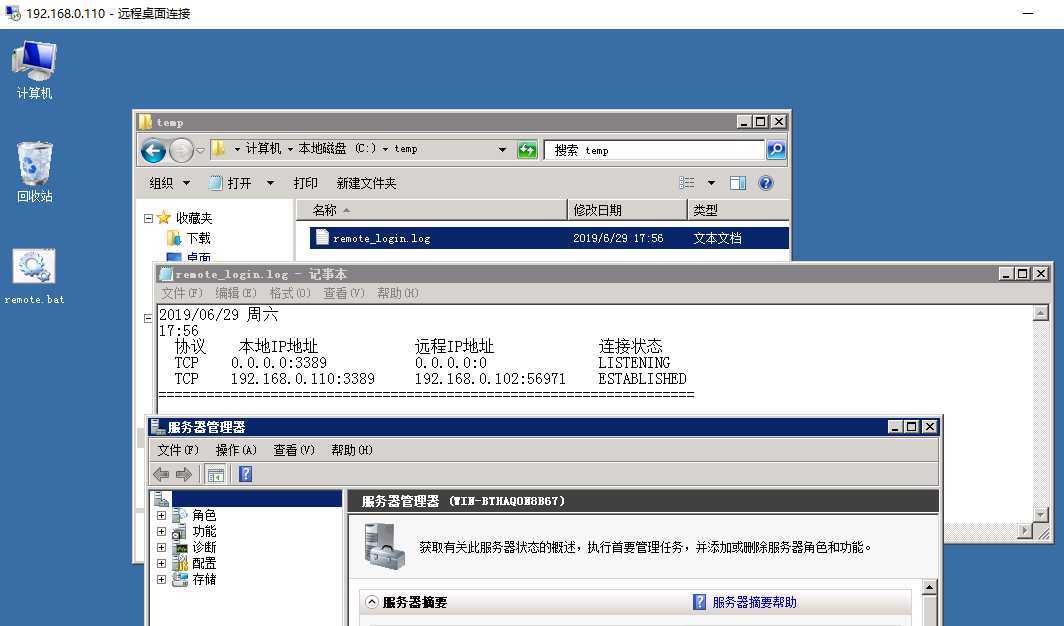
Task: Minimize the remote desktop connection window
Action: (x=1028, y=13)
